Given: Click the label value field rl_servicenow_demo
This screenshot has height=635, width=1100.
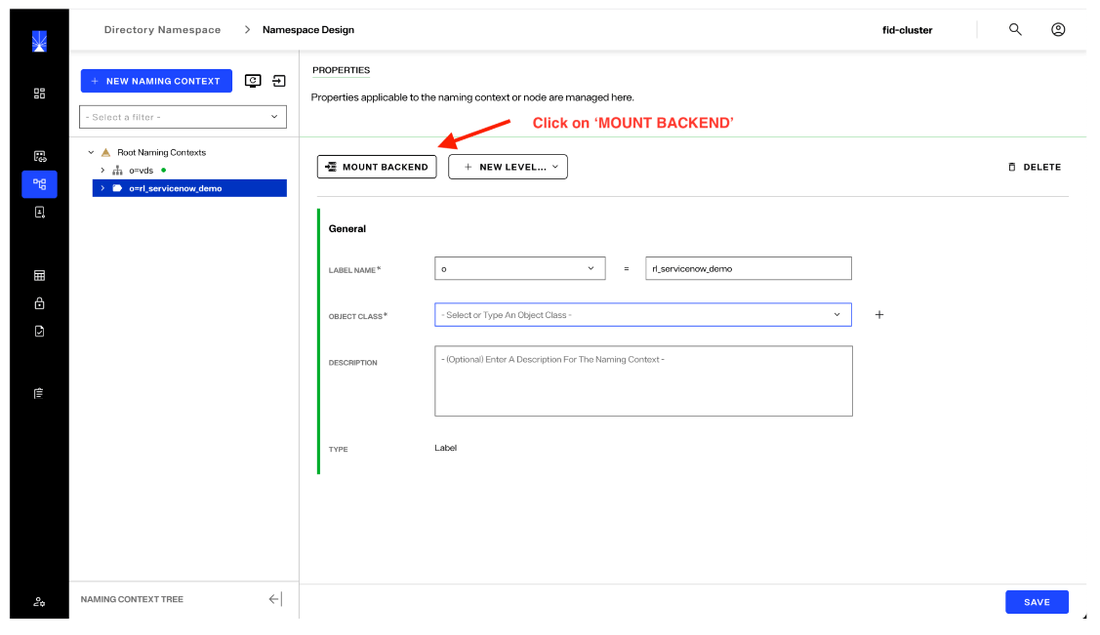Looking at the screenshot, I should click(x=749, y=269).
